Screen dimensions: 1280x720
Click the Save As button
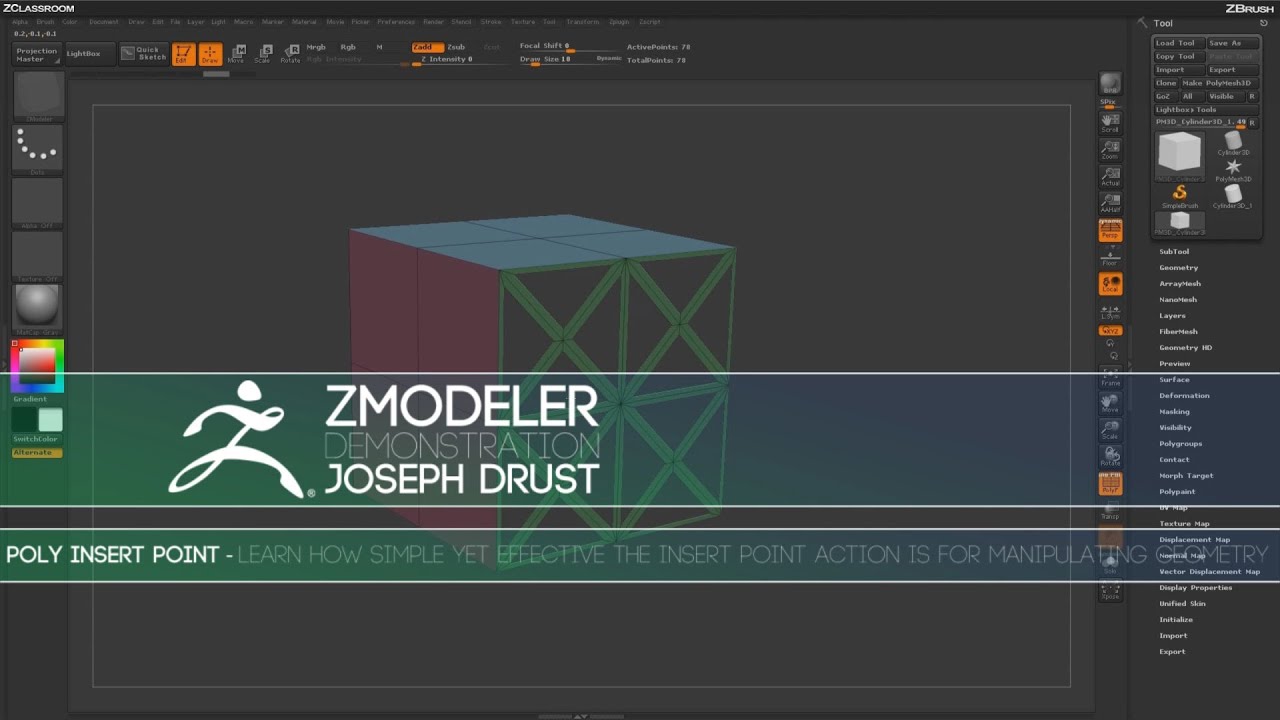point(1231,43)
